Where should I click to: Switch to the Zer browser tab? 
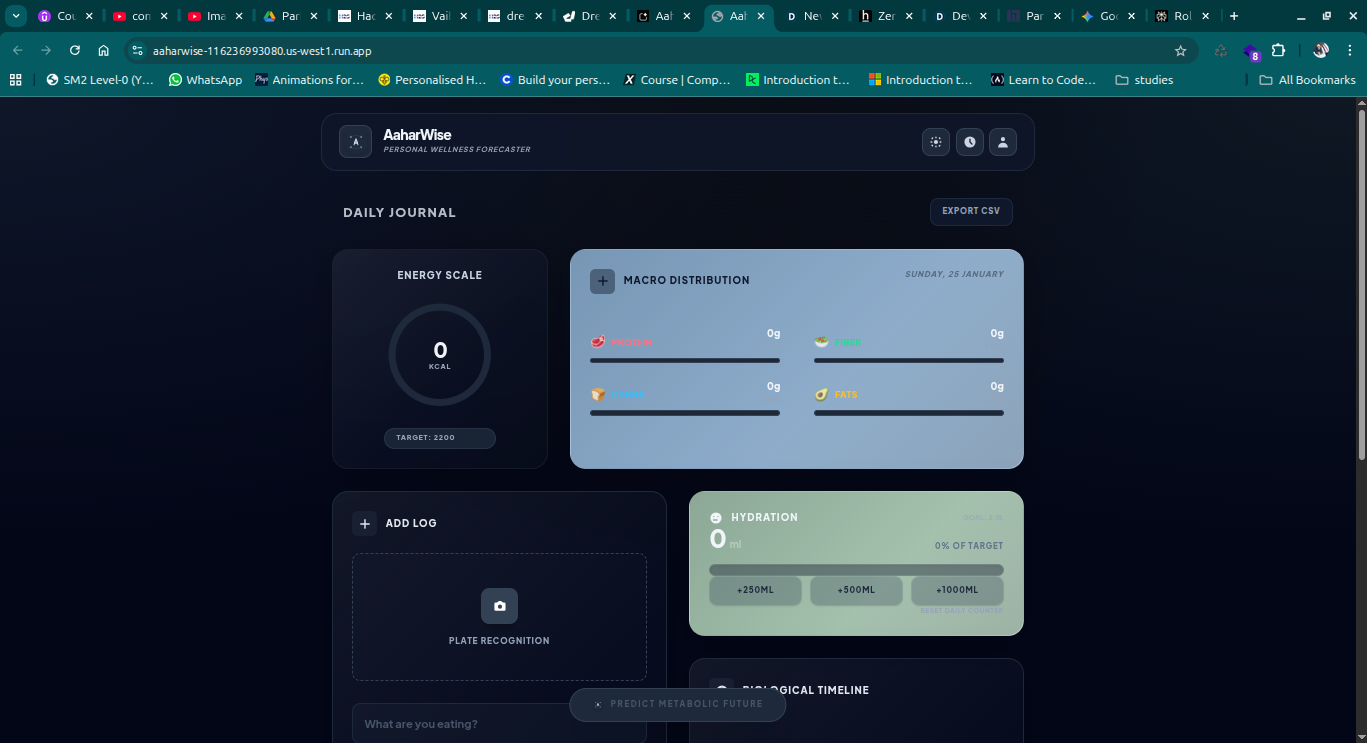click(885, 16)
